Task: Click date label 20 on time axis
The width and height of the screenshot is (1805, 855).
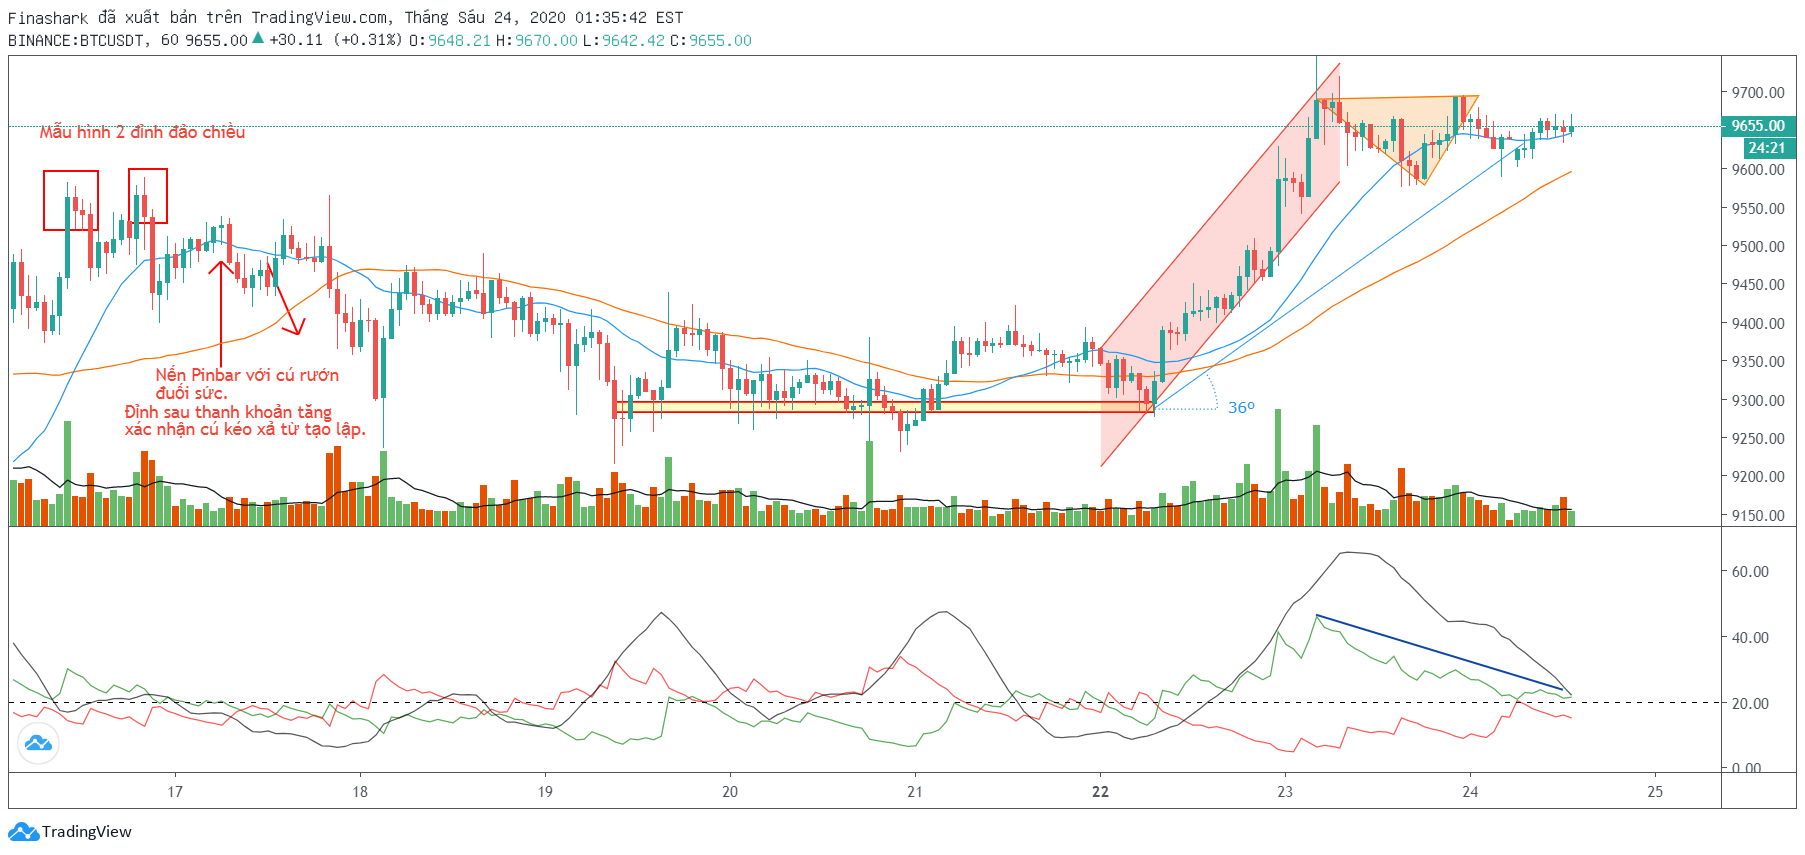Action: [x=730, y=792]
